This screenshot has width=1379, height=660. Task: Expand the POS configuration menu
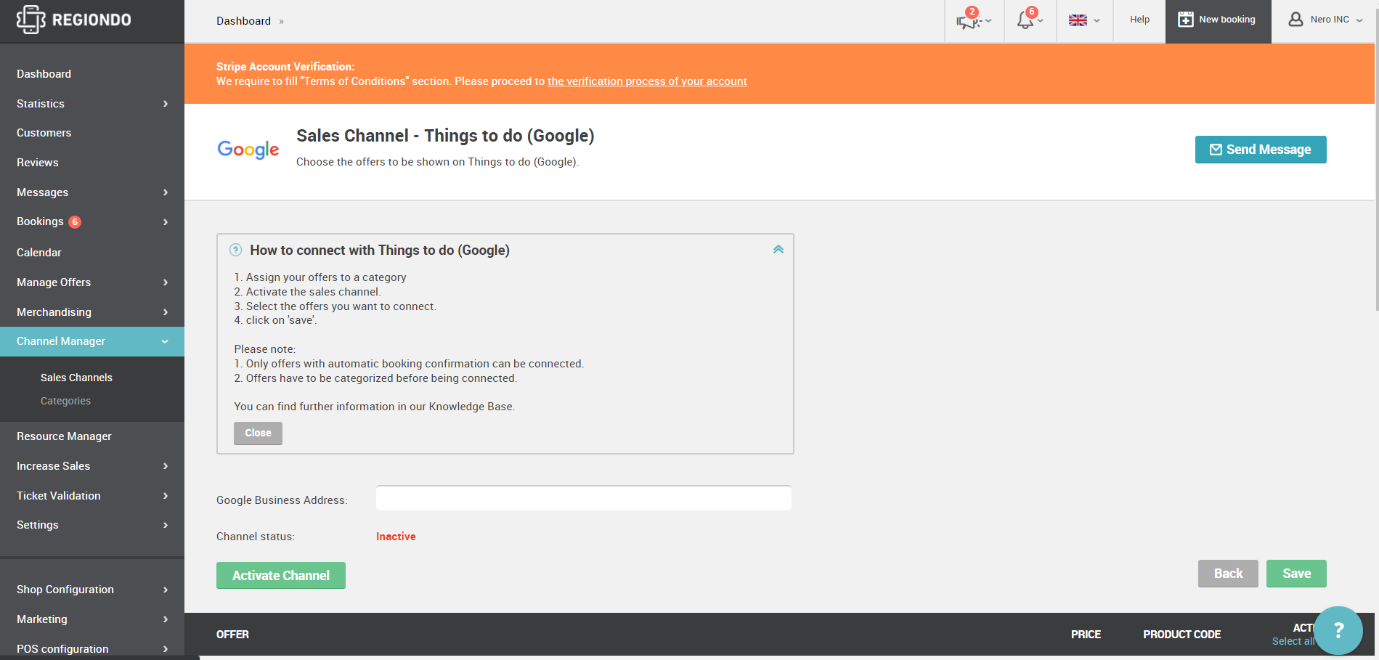coord(92,649)
